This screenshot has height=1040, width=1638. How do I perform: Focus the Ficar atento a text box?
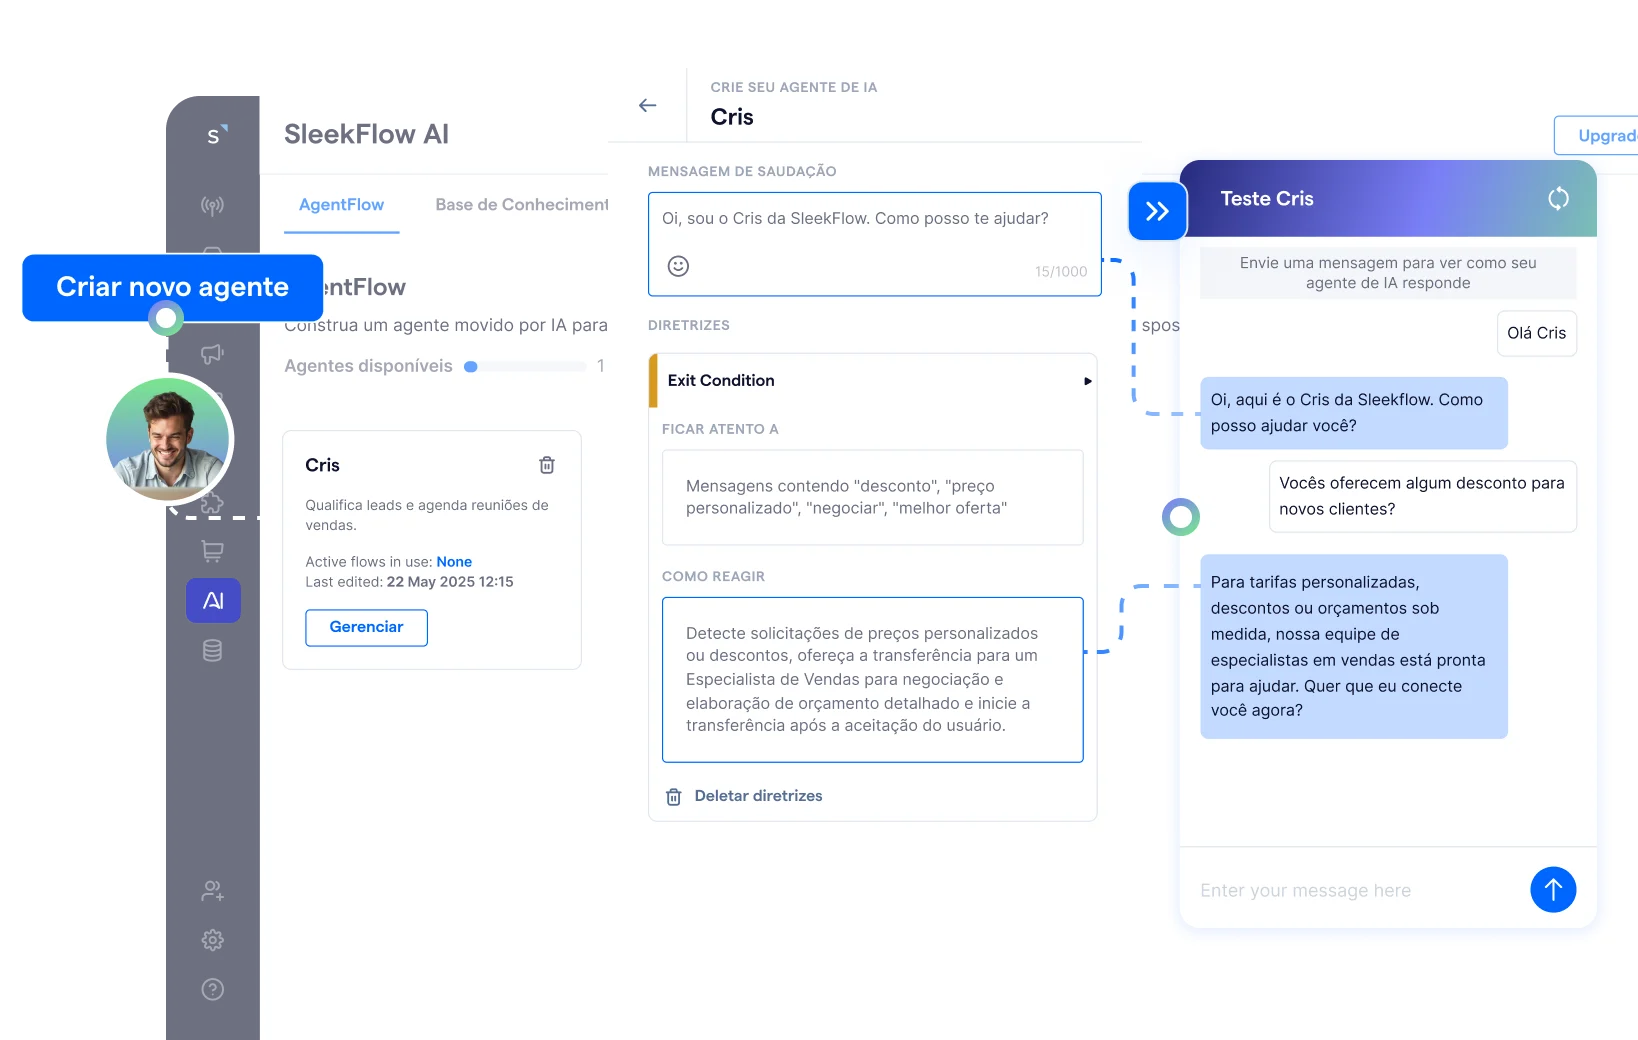(873, 497)
